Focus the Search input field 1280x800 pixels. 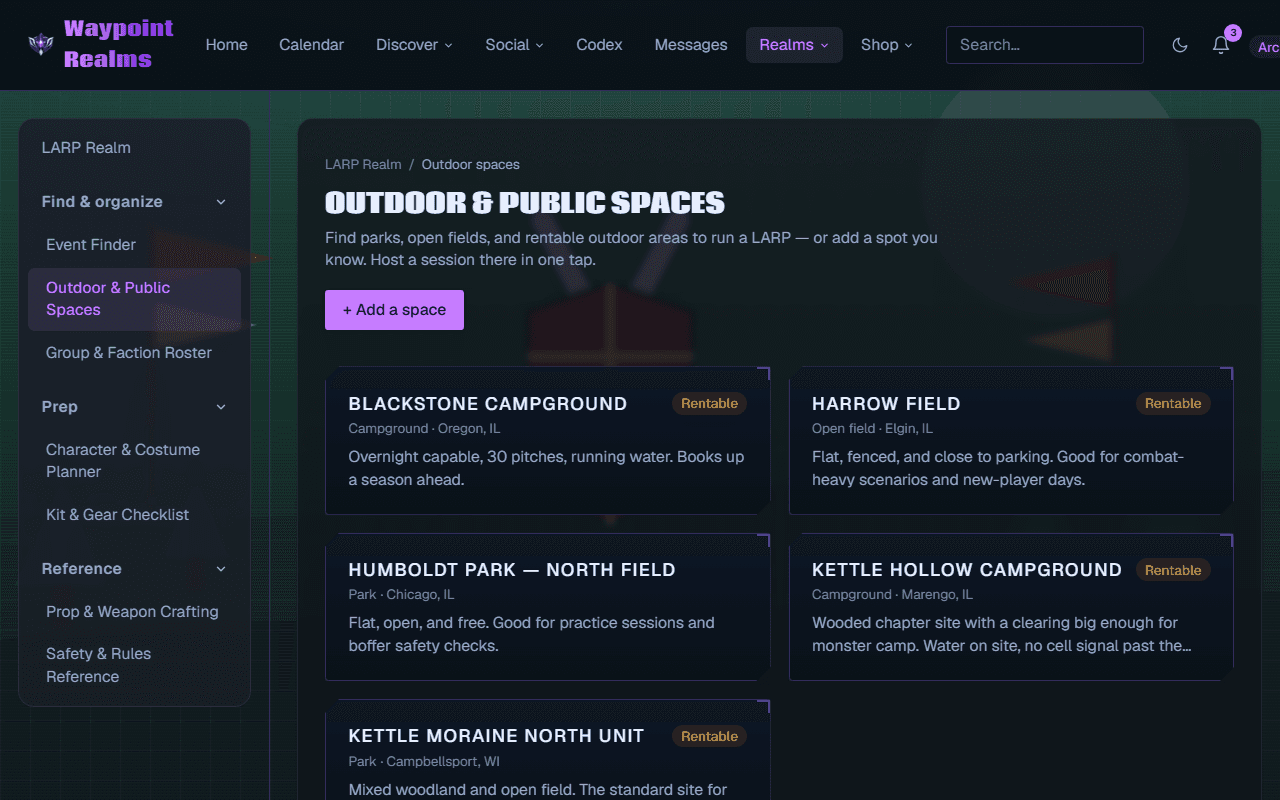coord(1045,45)
